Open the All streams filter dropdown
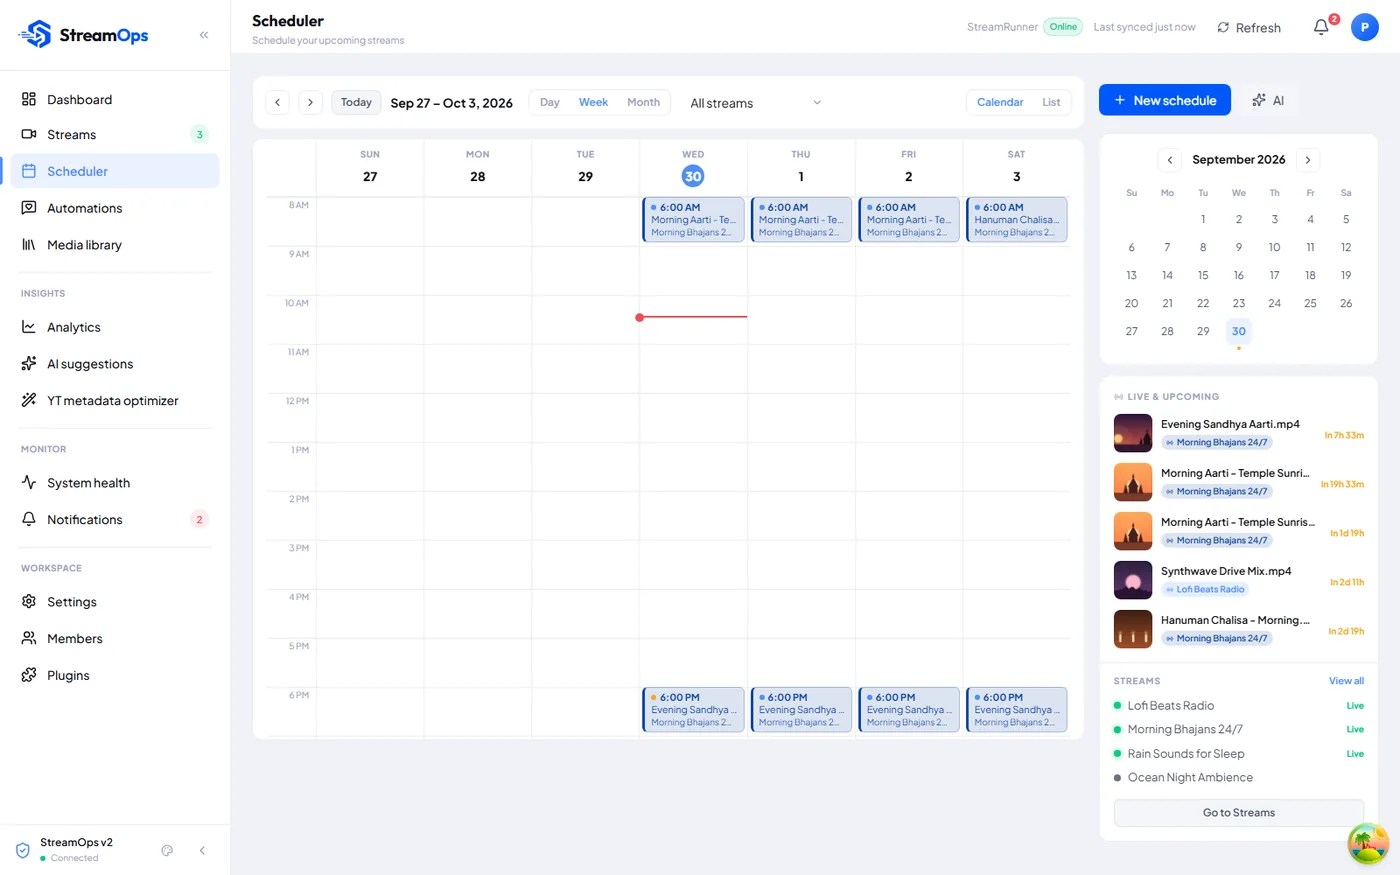Image resolution: width=1400 pixels, height=875 pixels. click(x=756, y=103)
